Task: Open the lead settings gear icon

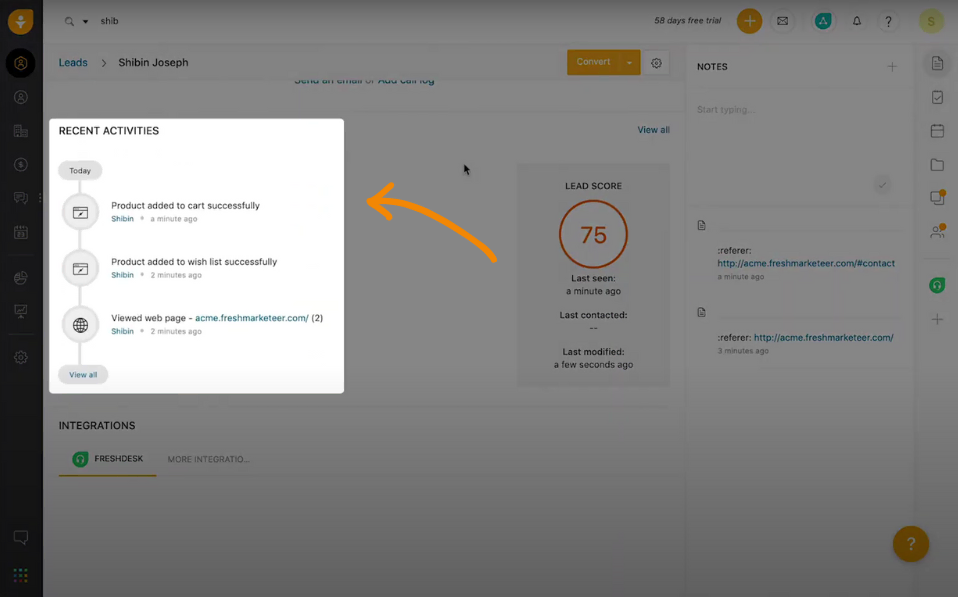Action: point(656,62)
